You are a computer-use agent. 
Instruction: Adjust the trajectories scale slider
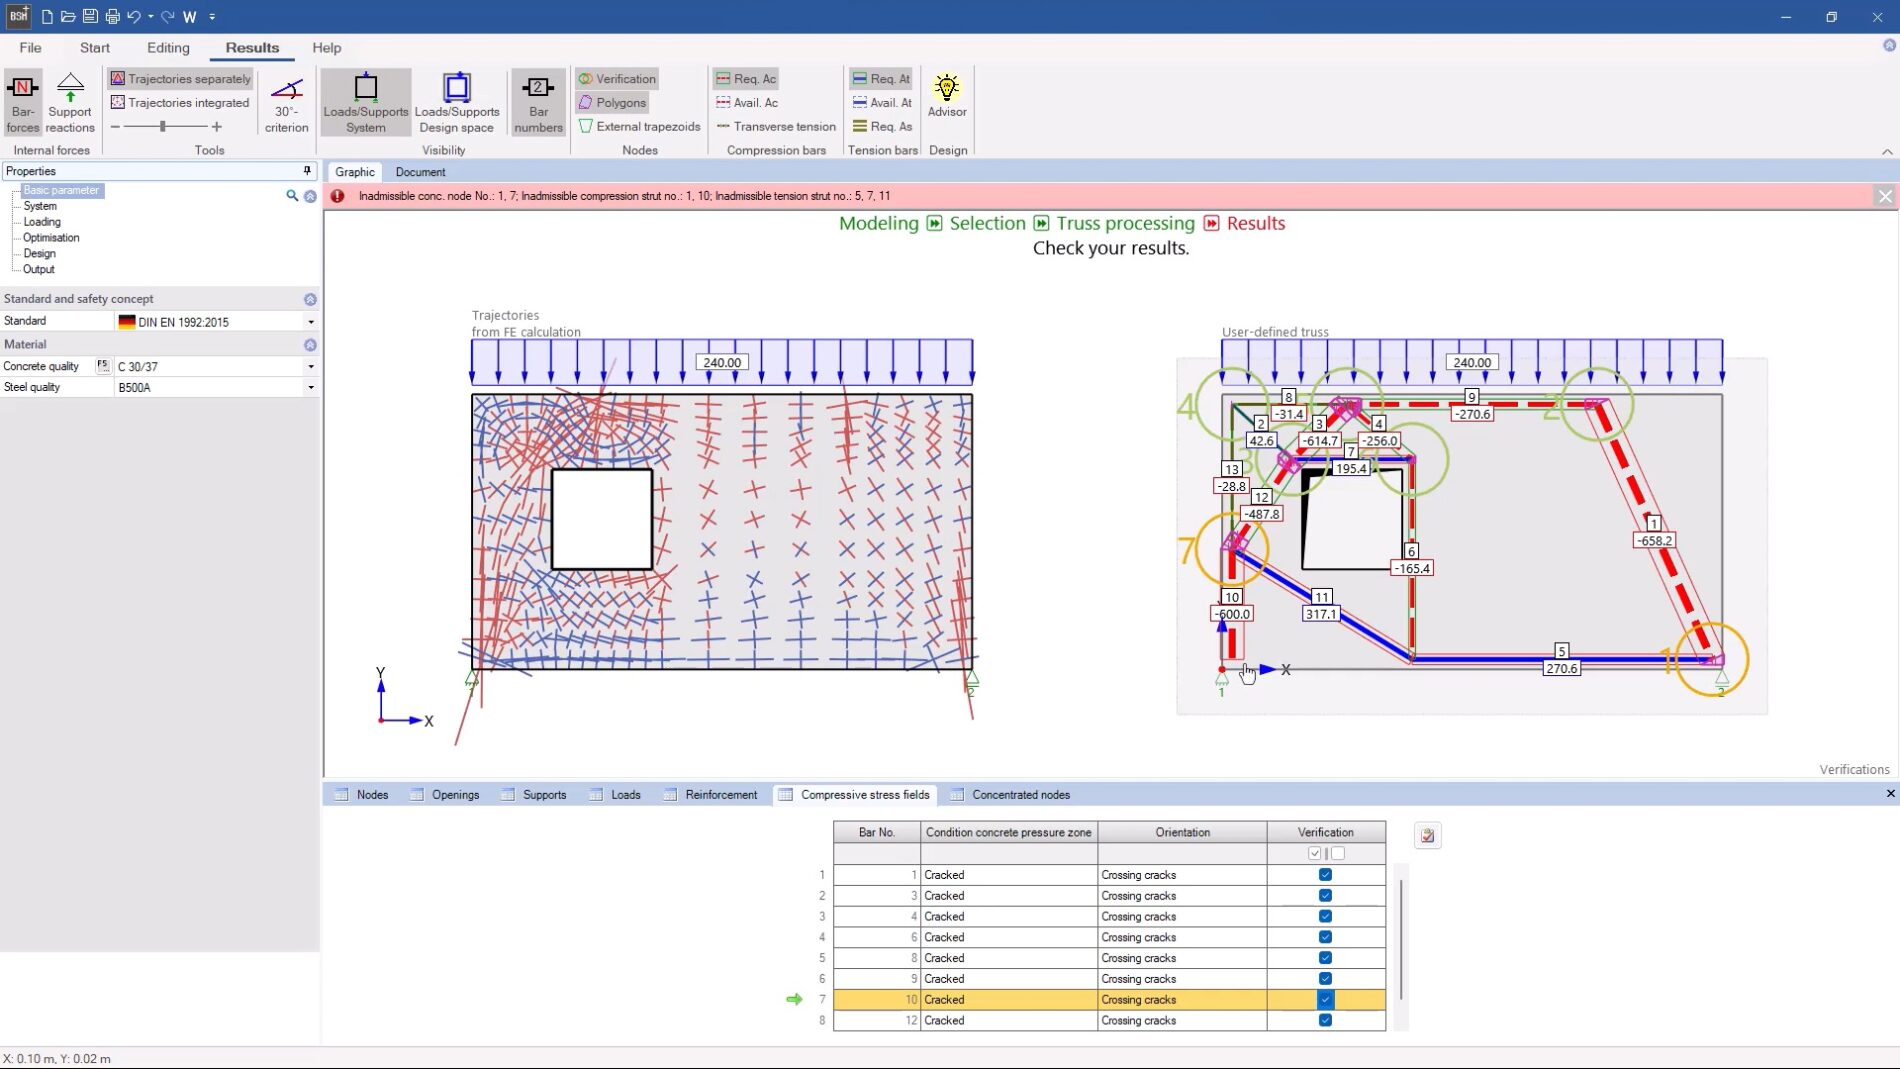[163, 127]
